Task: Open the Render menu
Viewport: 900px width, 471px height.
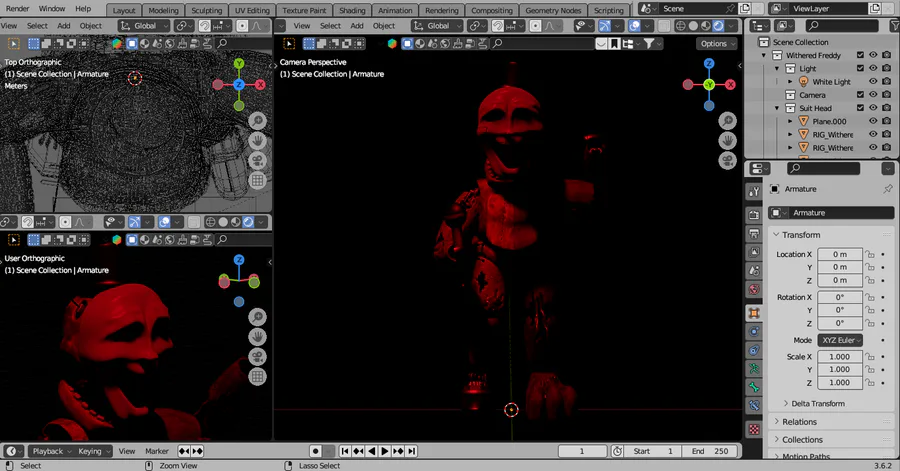Action: [x=18, y=9]
